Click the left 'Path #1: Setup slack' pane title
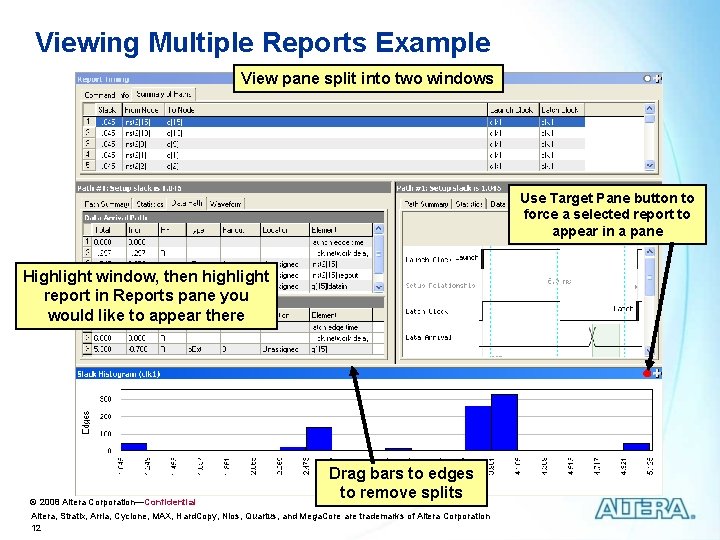The height and width of the screenshot is (540, 720). (129, 188)
